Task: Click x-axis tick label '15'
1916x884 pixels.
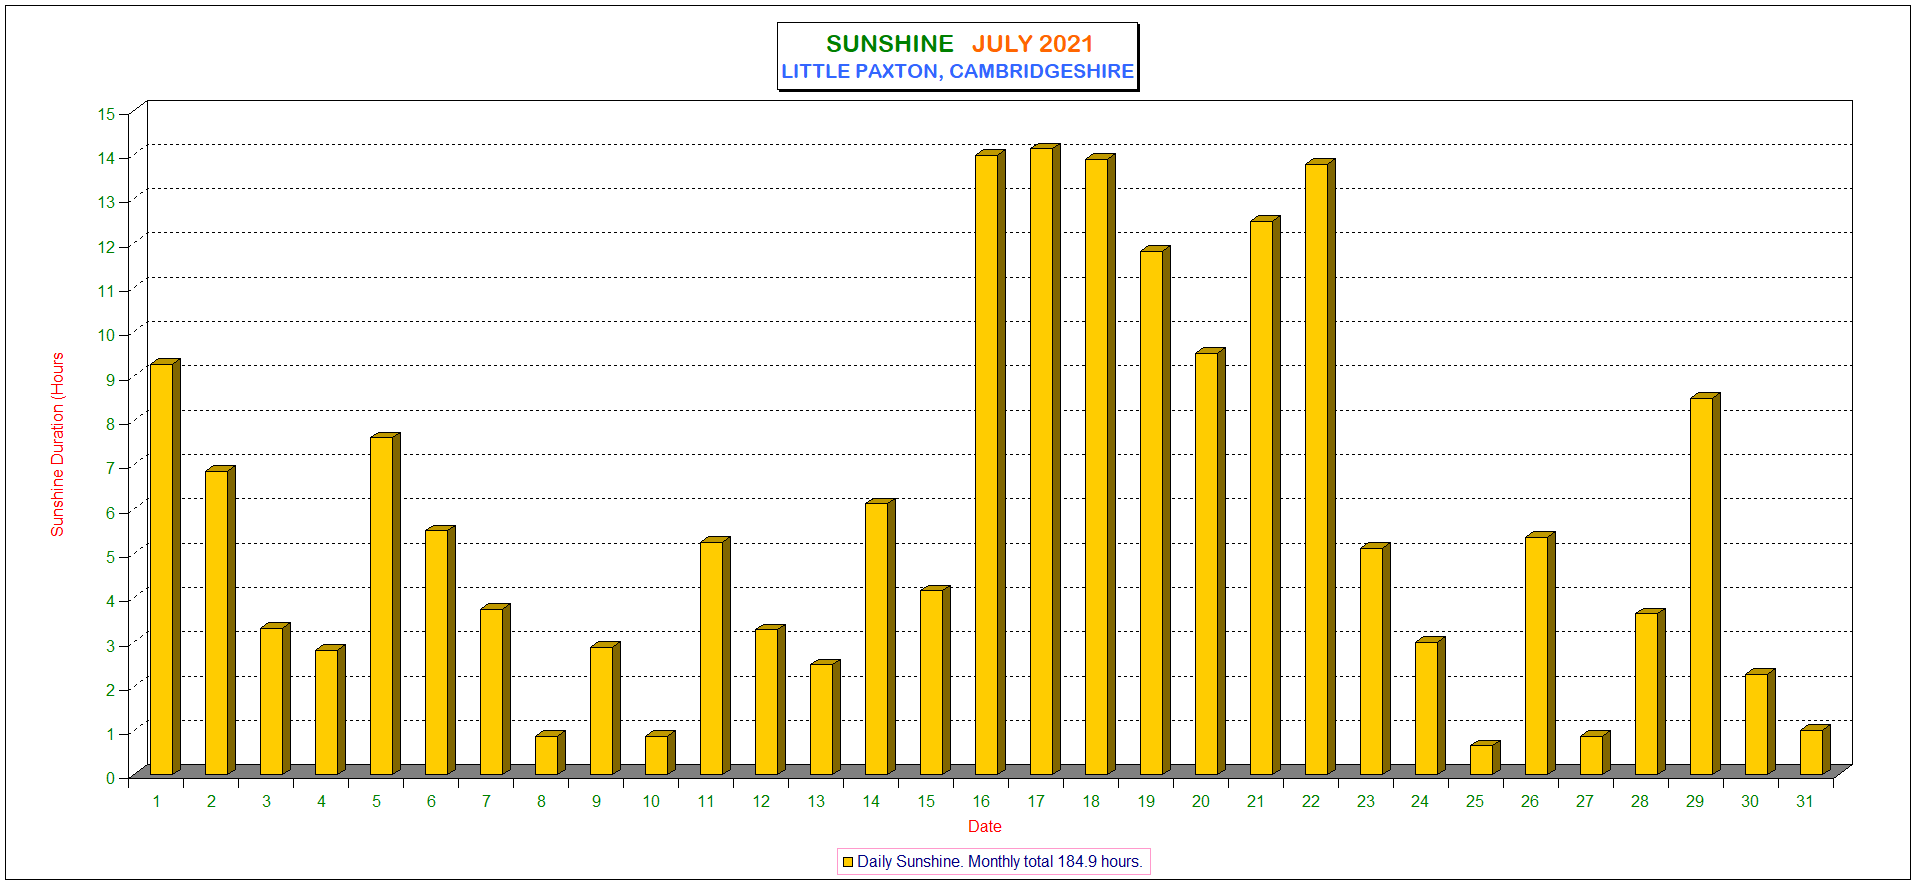Action: point(926,801)
